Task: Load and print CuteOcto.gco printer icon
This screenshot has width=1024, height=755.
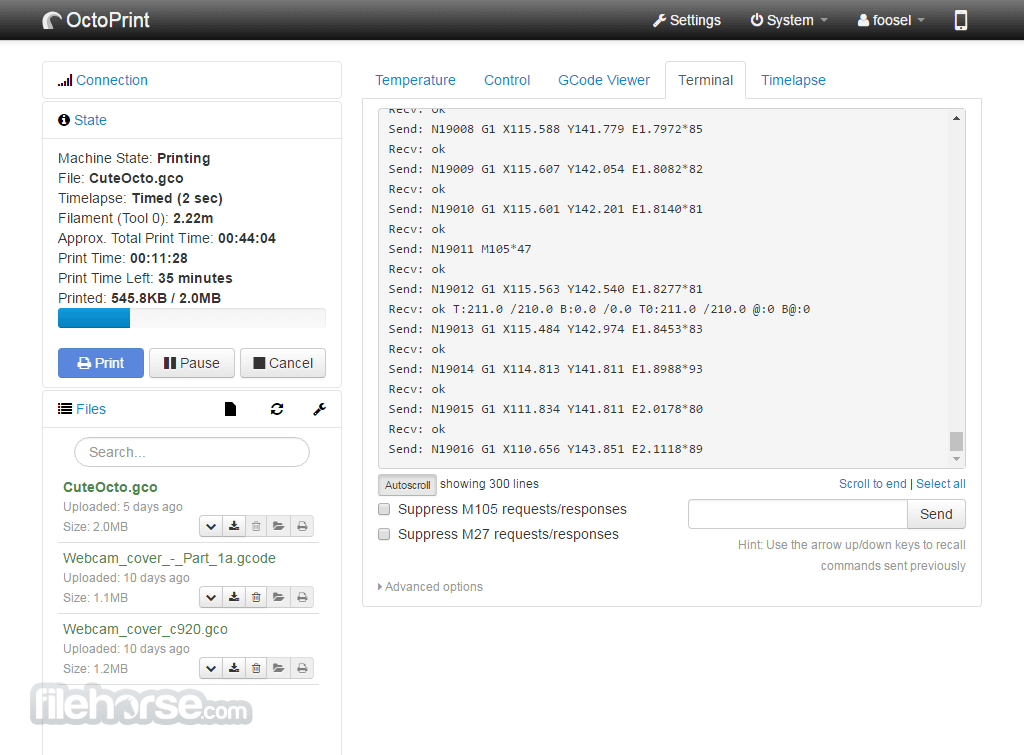Action: 302,526
